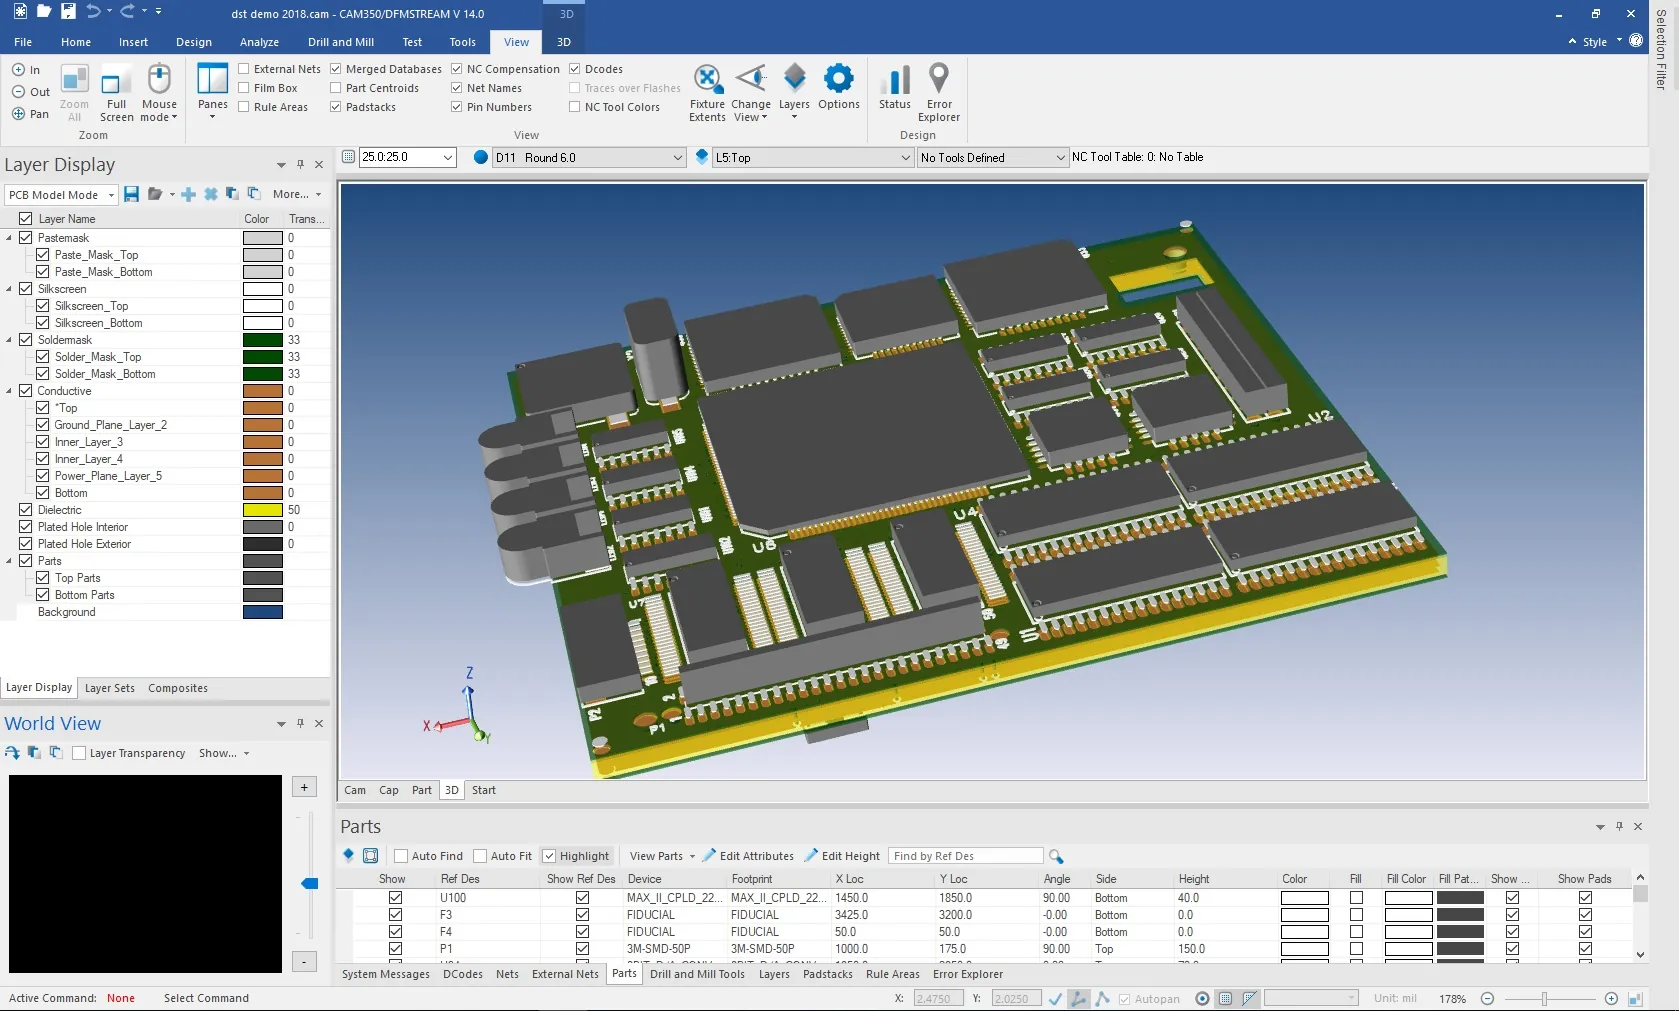
Task: Click the search magnifier beside Find by Ref Des
Action: click(1056, 856)
